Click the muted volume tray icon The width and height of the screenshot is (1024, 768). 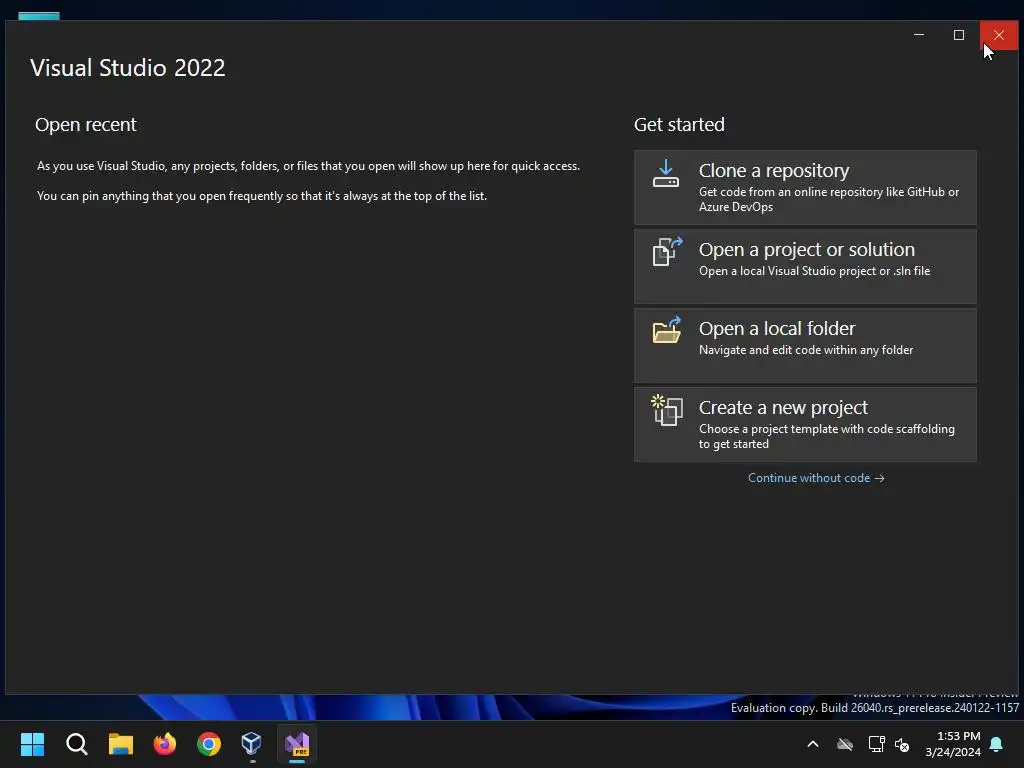[x=903, y=744]
